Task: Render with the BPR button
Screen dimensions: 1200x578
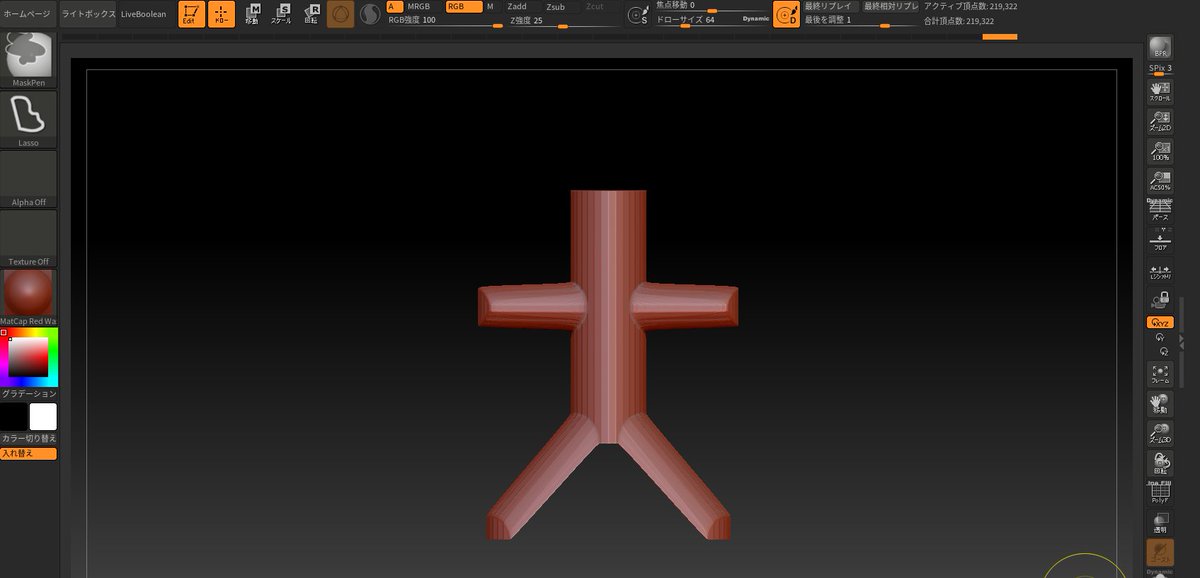Action: click(1160, 49)
